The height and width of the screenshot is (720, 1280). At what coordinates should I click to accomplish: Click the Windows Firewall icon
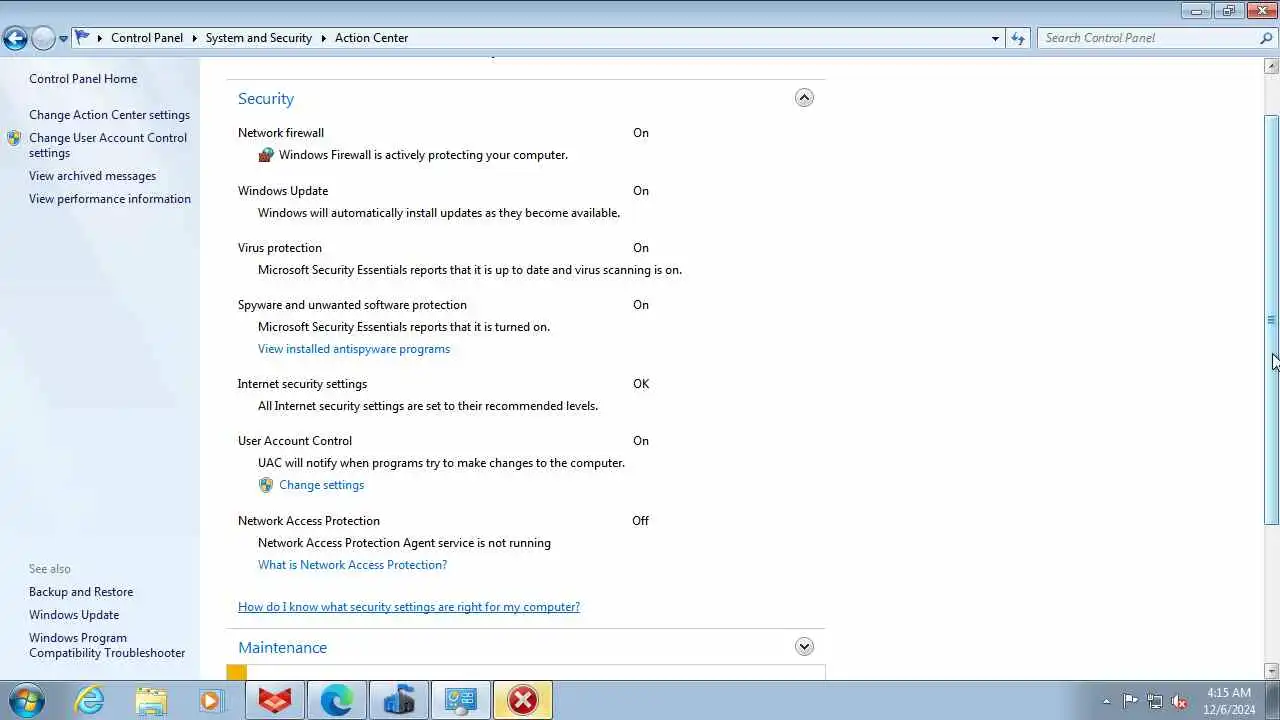[x=266, y=155]
